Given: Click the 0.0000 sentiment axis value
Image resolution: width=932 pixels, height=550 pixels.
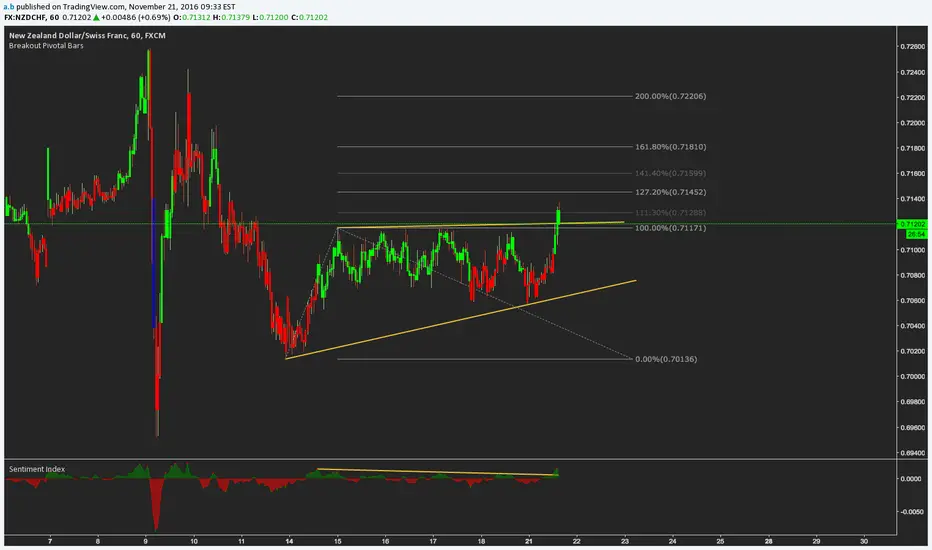Looking at the screenshot, I should (911, 479).
